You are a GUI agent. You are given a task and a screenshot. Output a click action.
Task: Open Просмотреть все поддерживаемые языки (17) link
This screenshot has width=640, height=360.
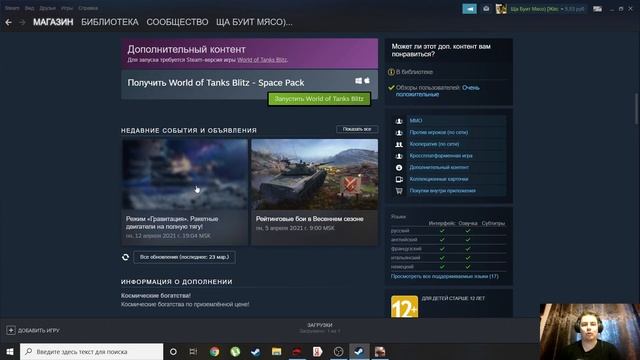444,276
